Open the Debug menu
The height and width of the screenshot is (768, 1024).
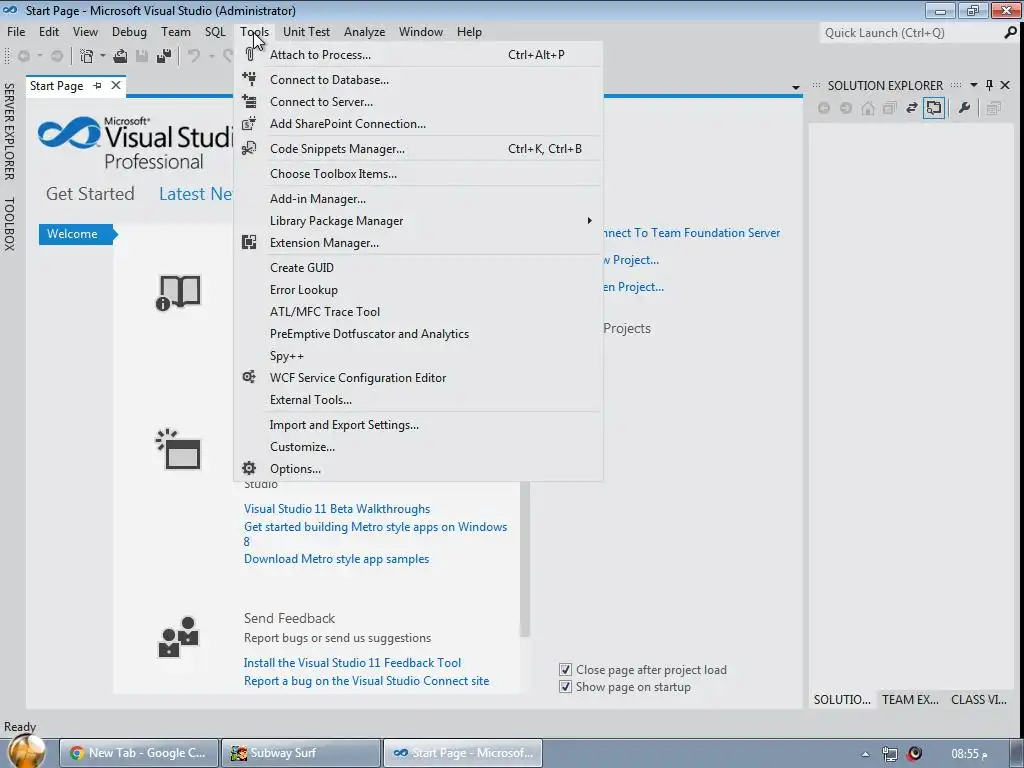[x=129, y=32]
